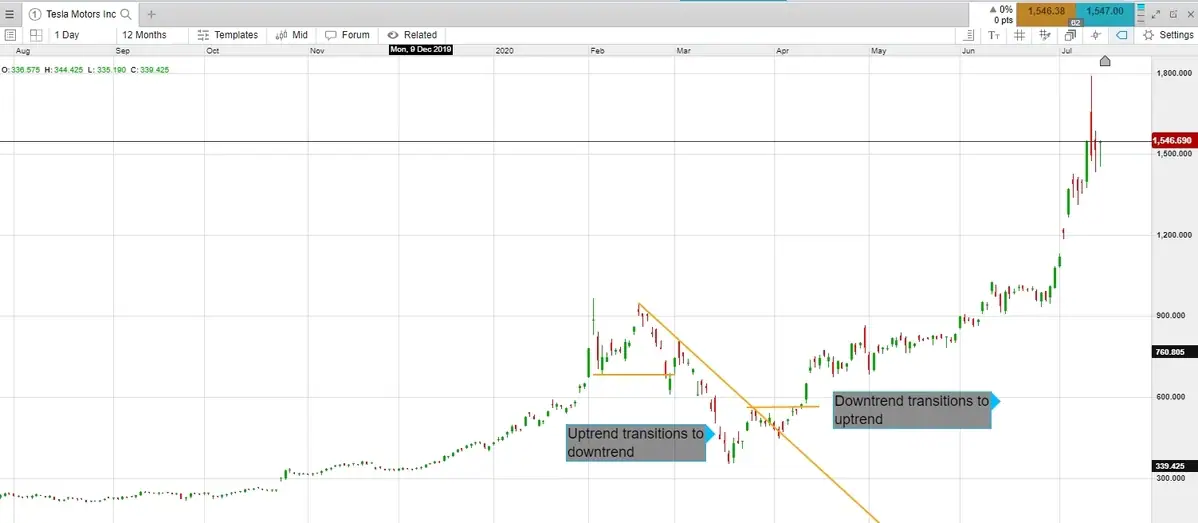Toggle the chart gridlines icon

tap(1019, 35)
